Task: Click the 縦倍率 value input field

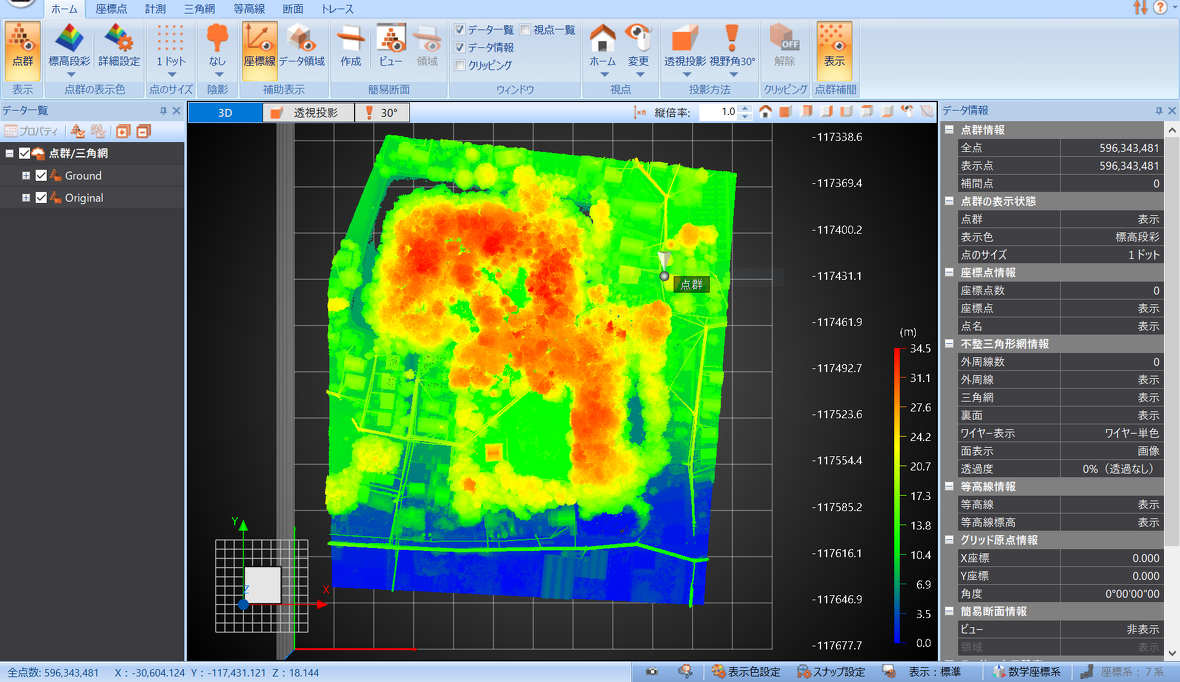Action: (x=717, y=113)
